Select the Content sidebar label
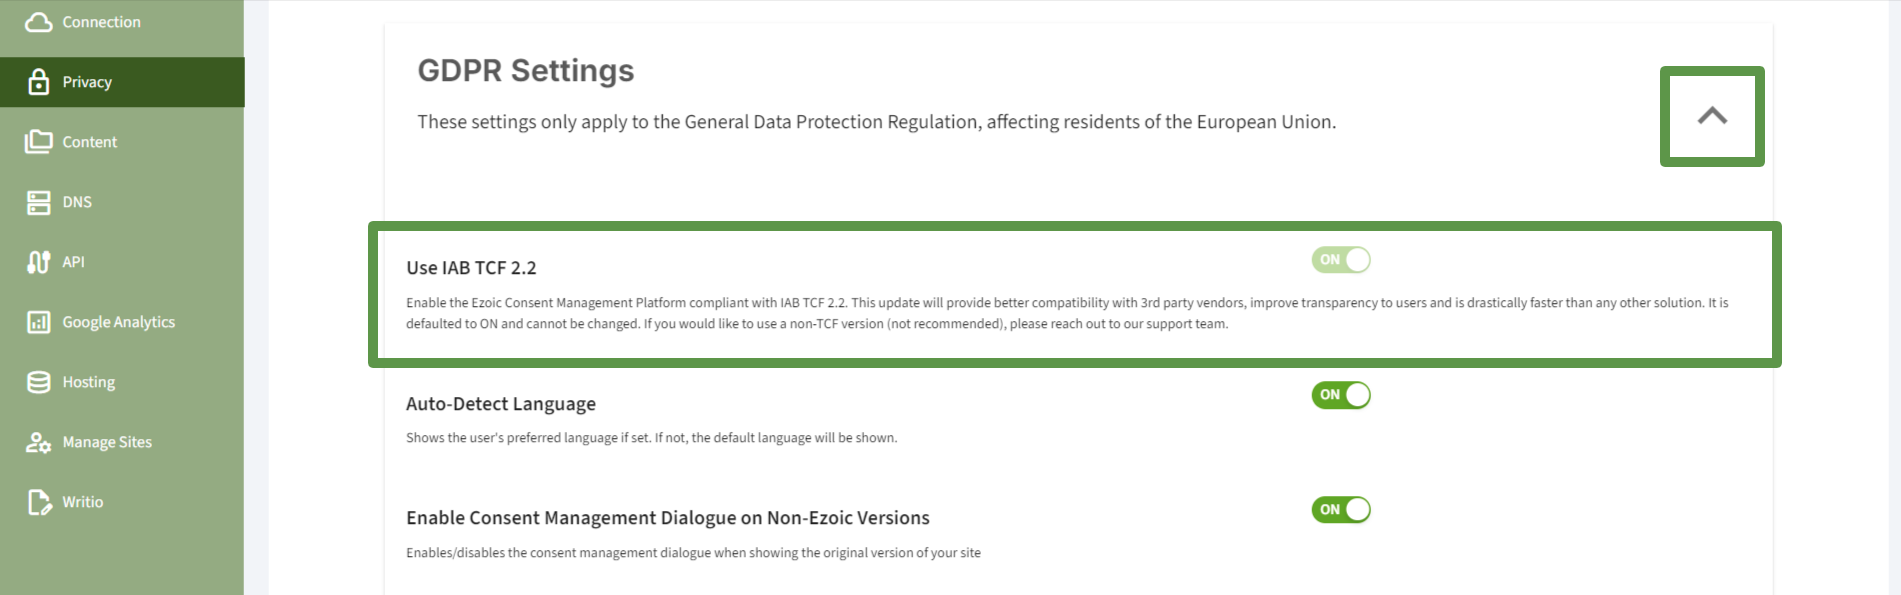The image size is (1901, 595). (x=90, y=142)
